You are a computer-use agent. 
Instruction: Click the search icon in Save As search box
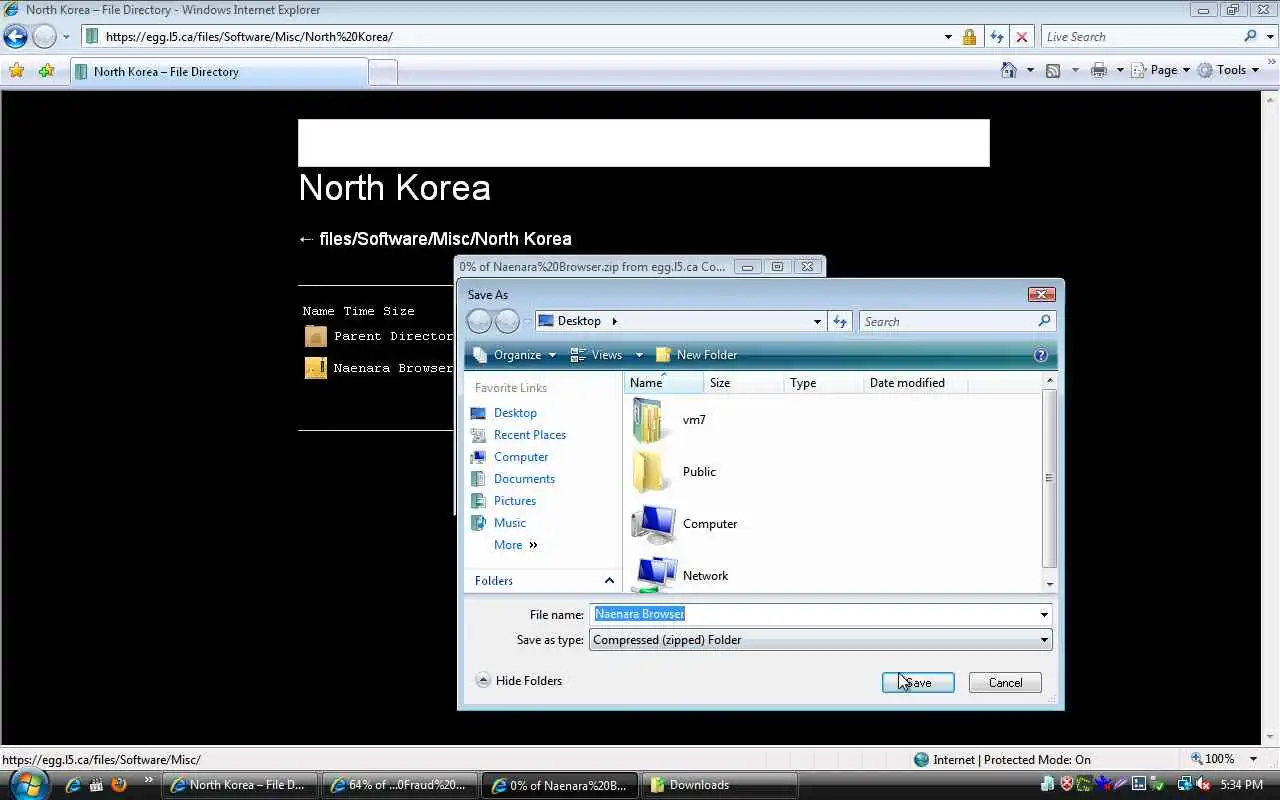click(x=1044, y=321)
